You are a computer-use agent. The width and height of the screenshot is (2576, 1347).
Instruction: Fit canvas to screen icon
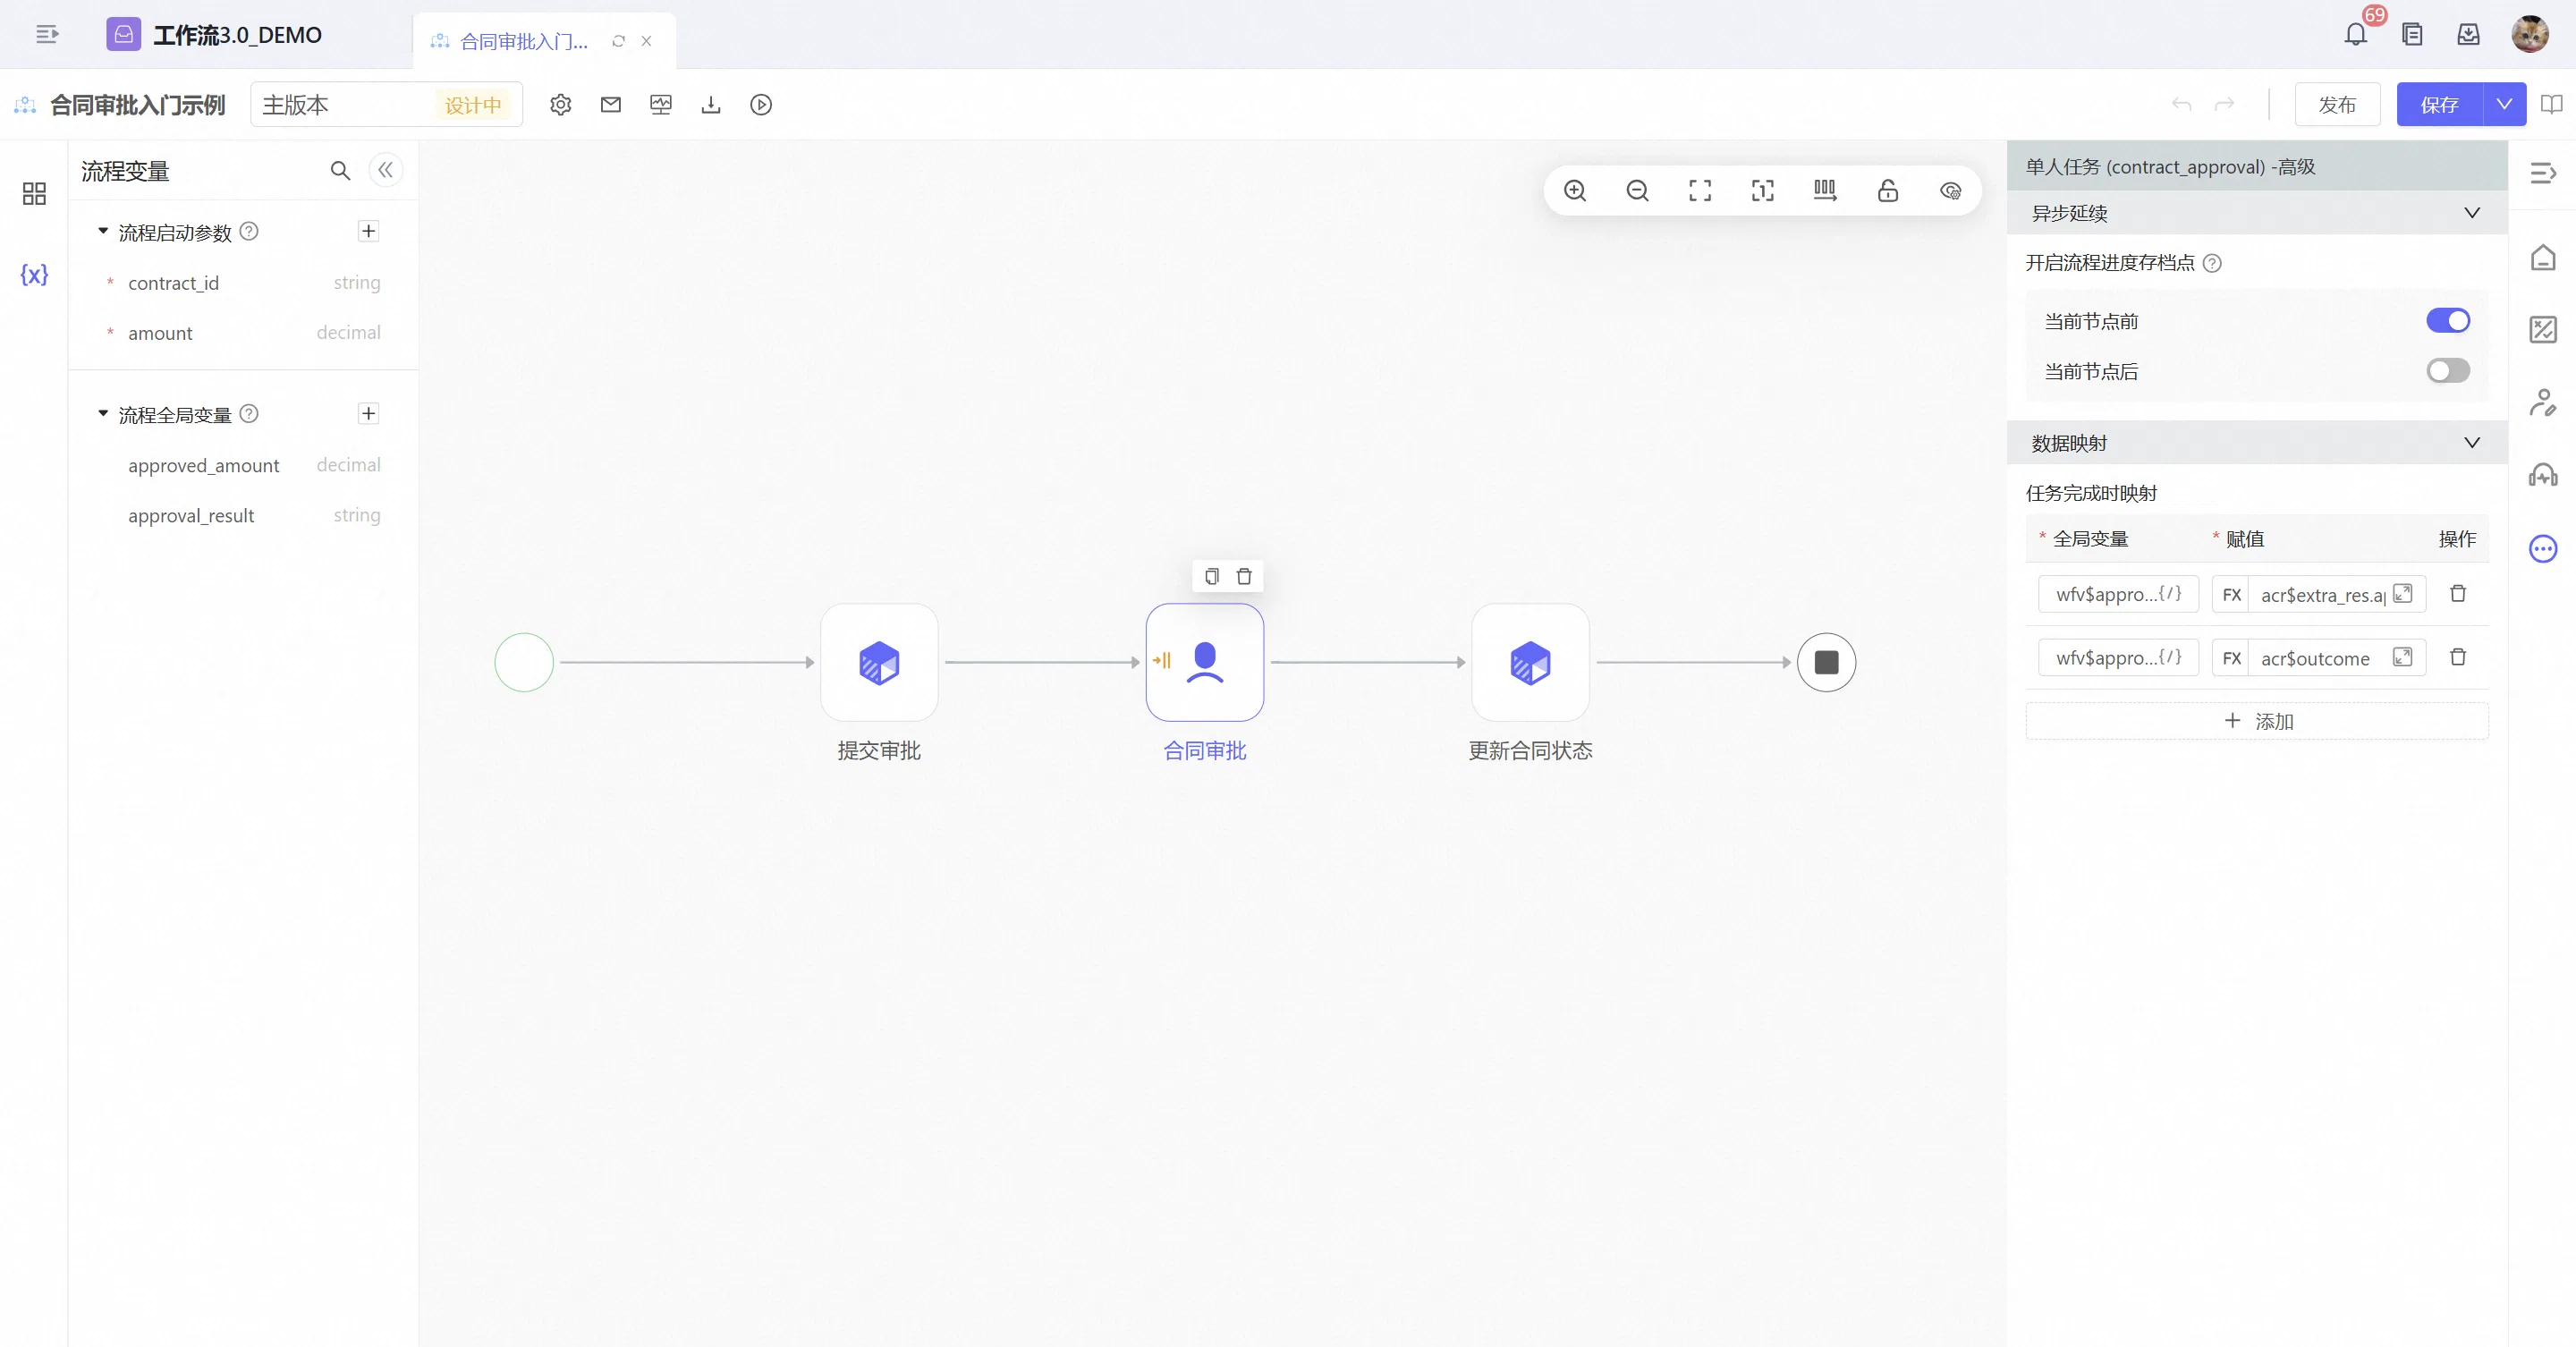pos(1700,191)
